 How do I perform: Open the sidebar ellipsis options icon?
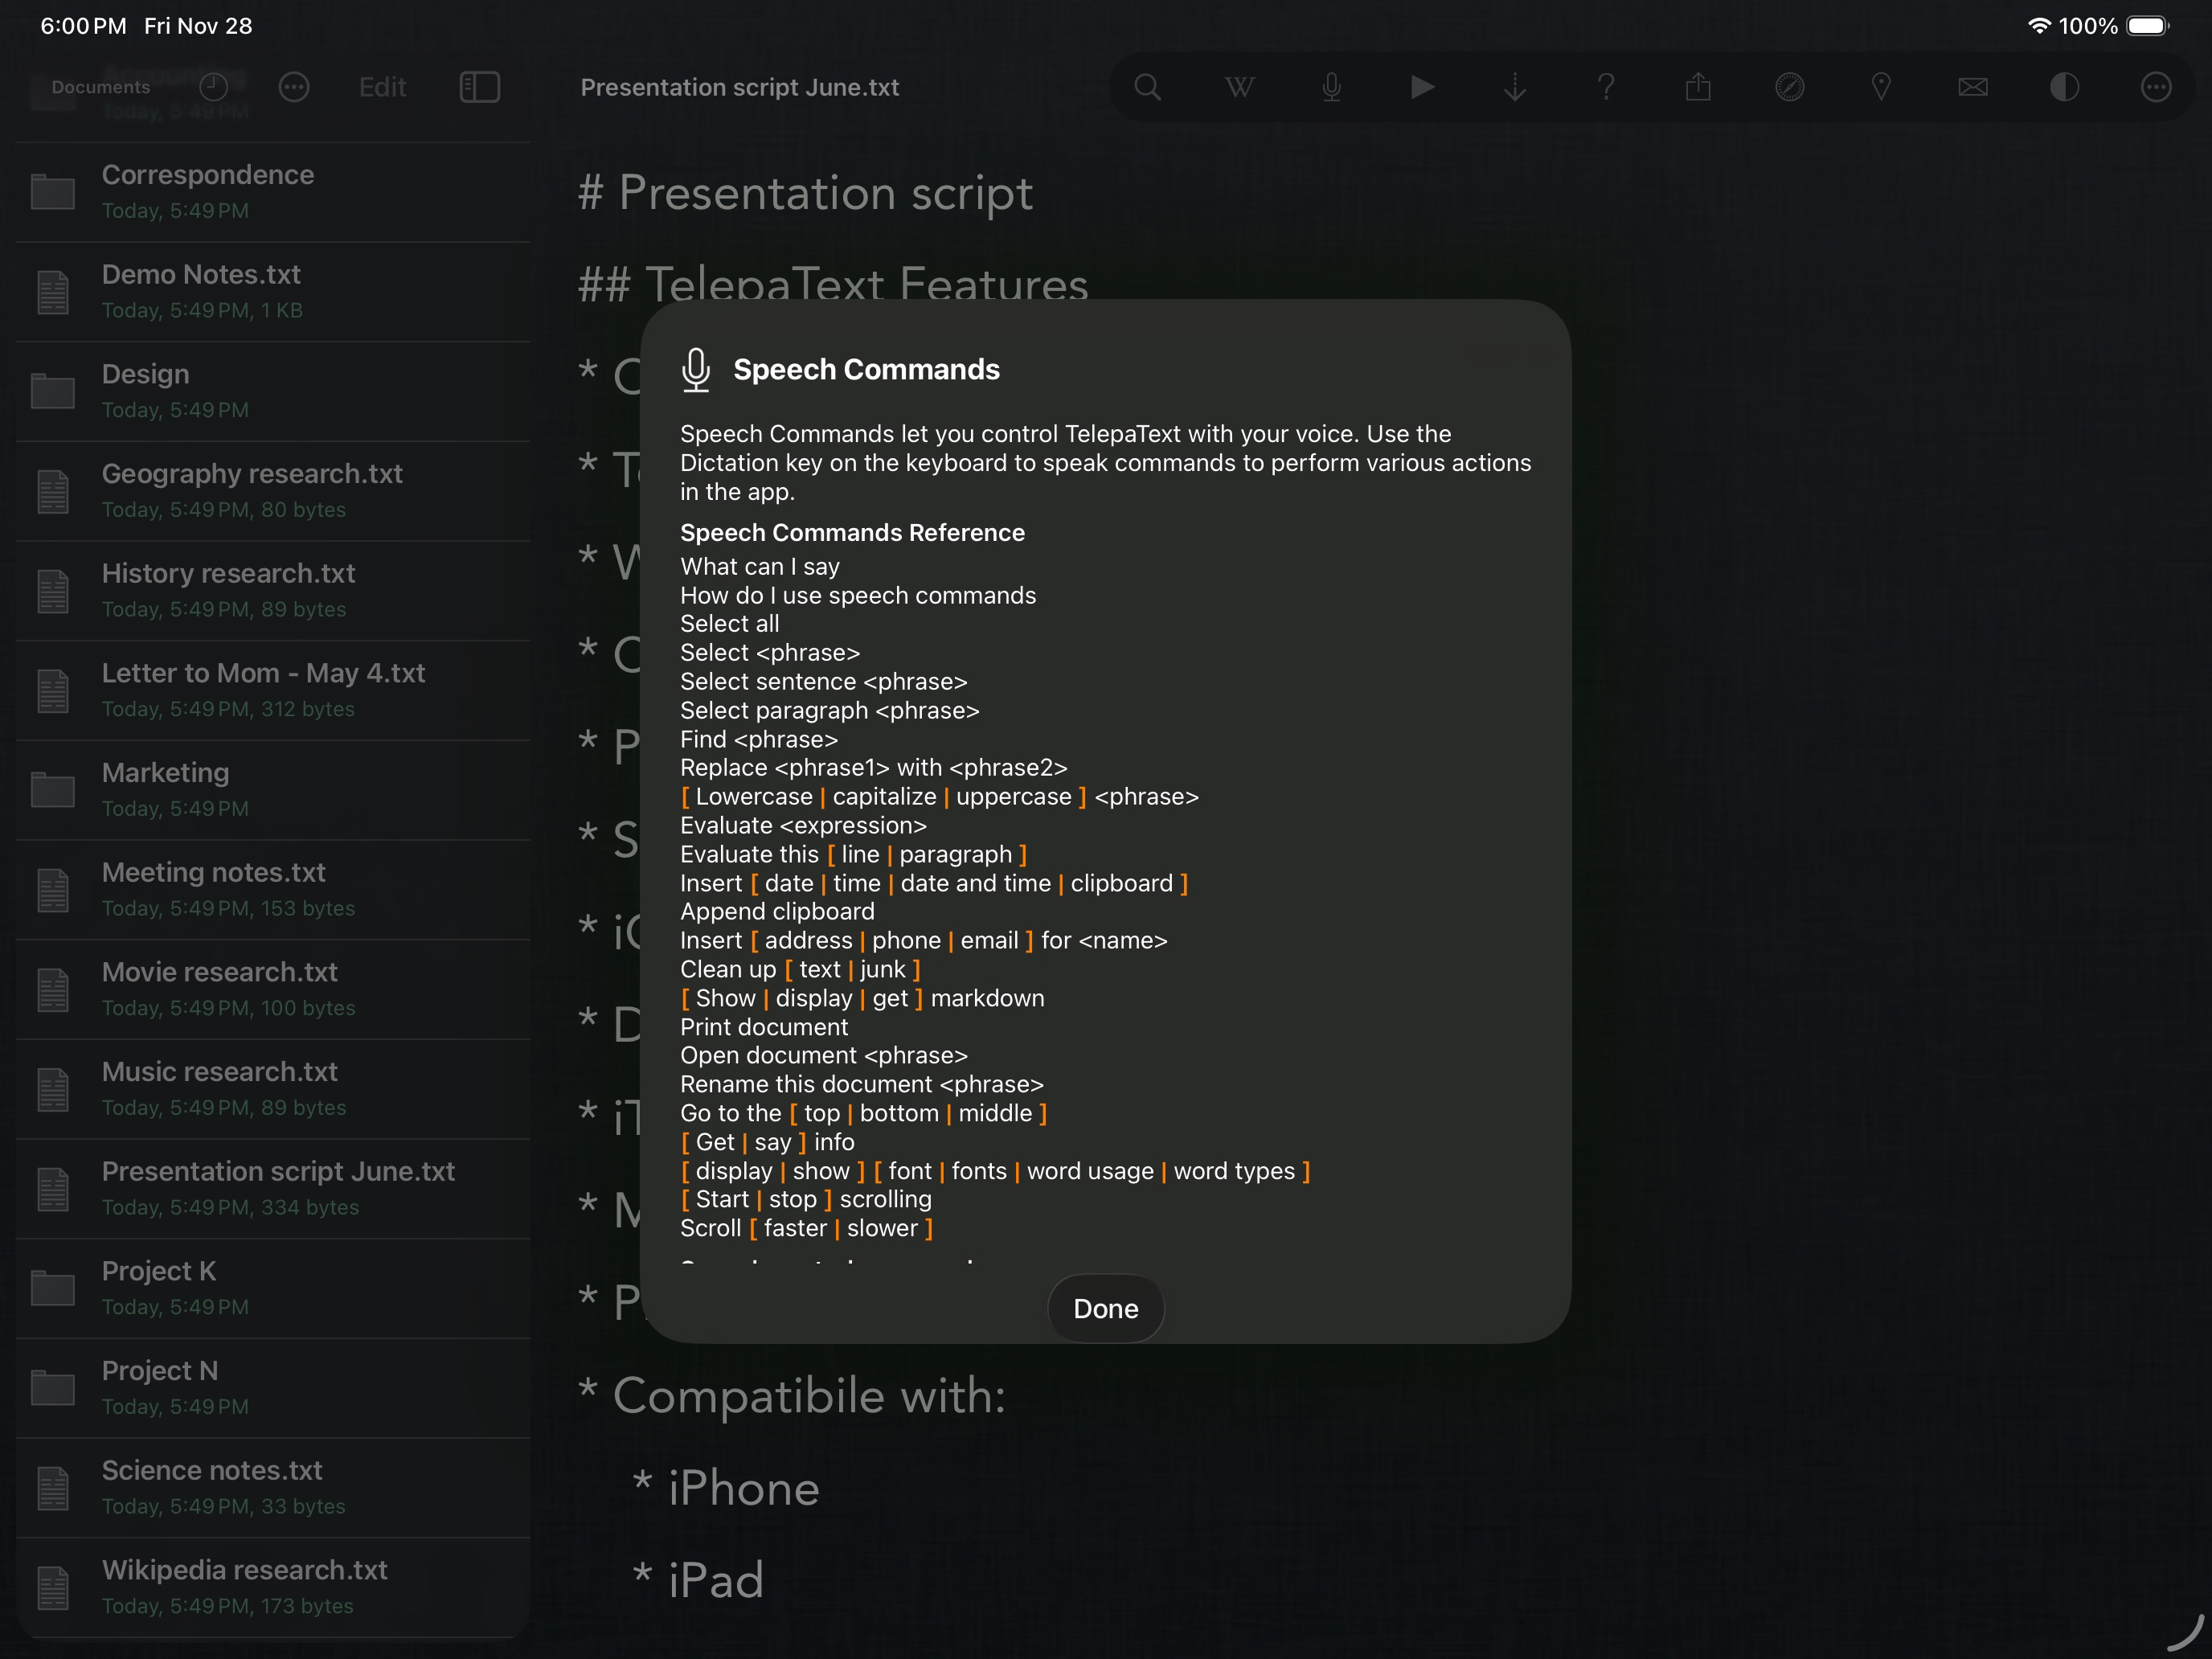(294, 87)
